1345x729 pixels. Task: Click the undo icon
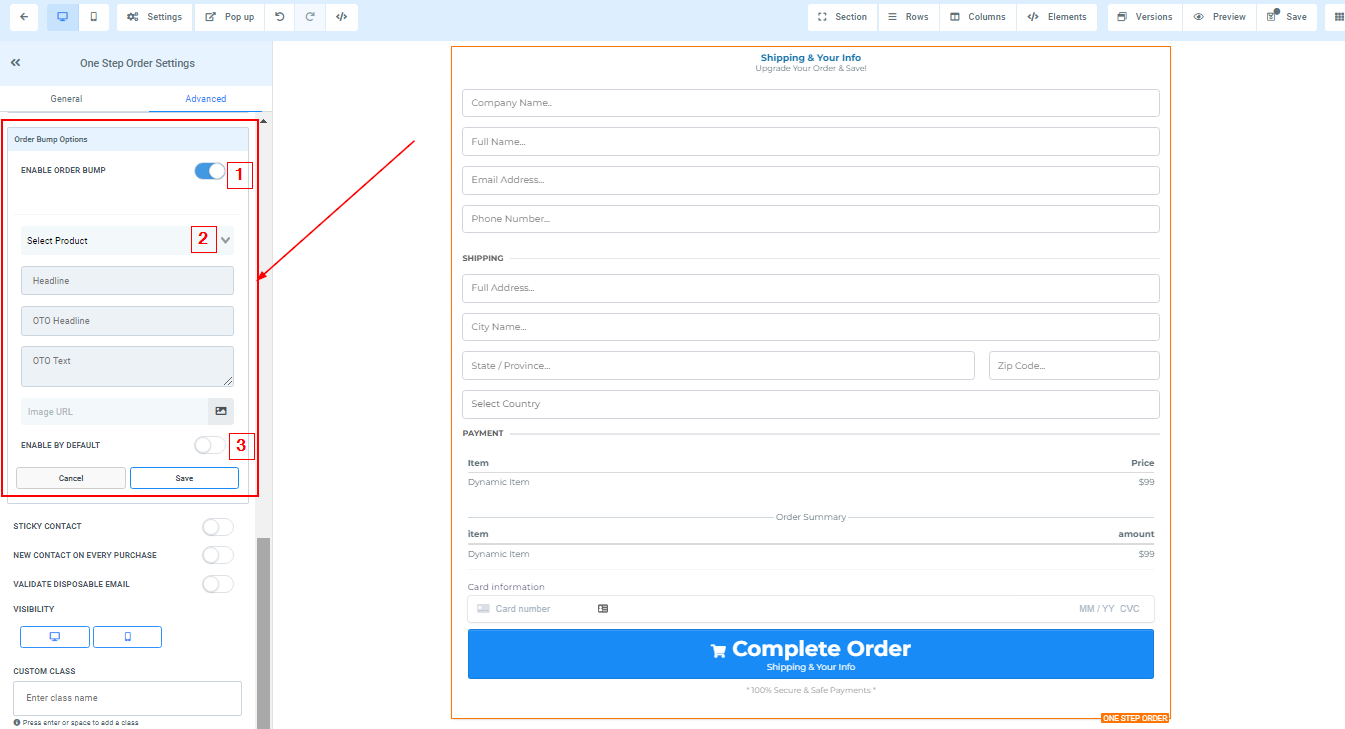[279, 17]
